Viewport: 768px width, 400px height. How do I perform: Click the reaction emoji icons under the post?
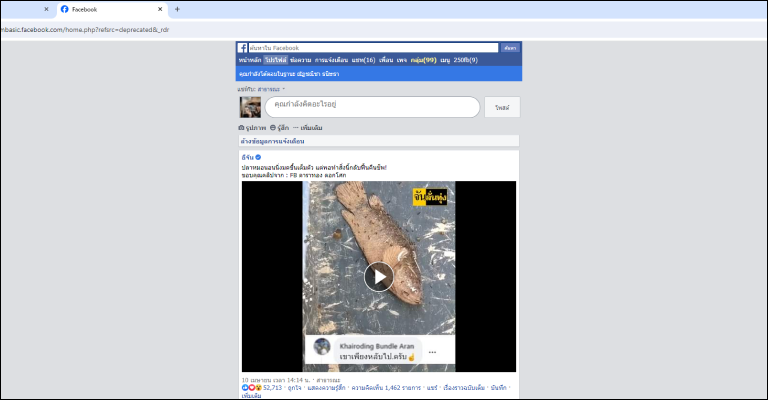[252, 388]
